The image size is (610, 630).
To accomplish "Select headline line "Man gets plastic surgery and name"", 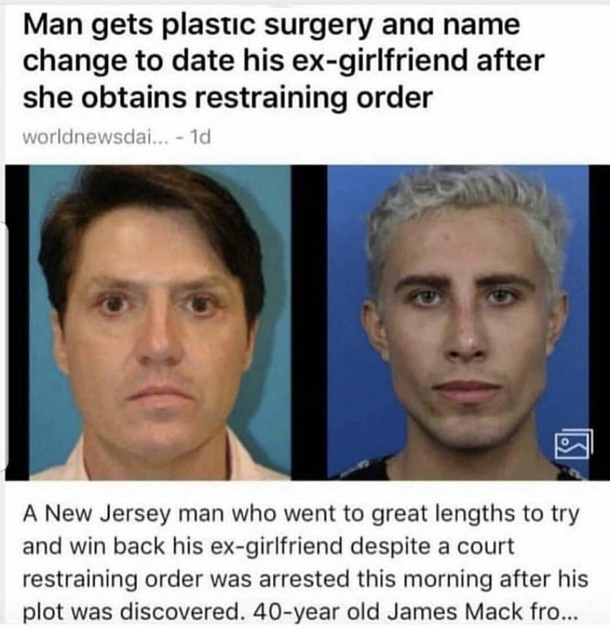I will (271, 25).
